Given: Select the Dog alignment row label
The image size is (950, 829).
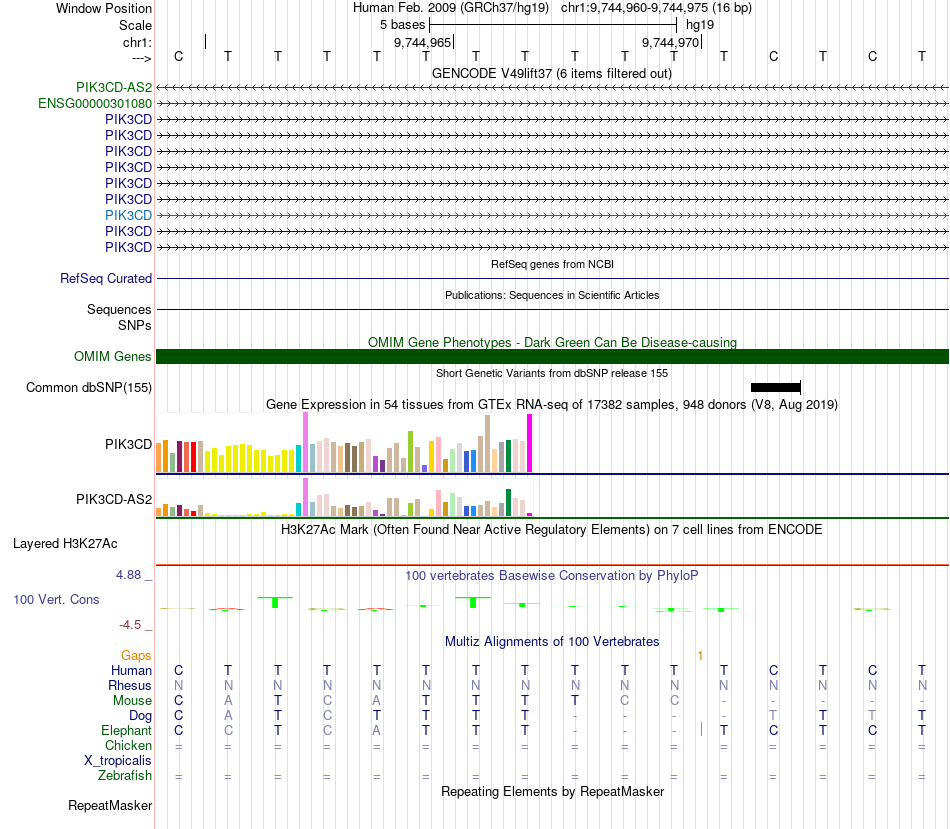Looking at the screenshot, I should [x=140, y=716].
